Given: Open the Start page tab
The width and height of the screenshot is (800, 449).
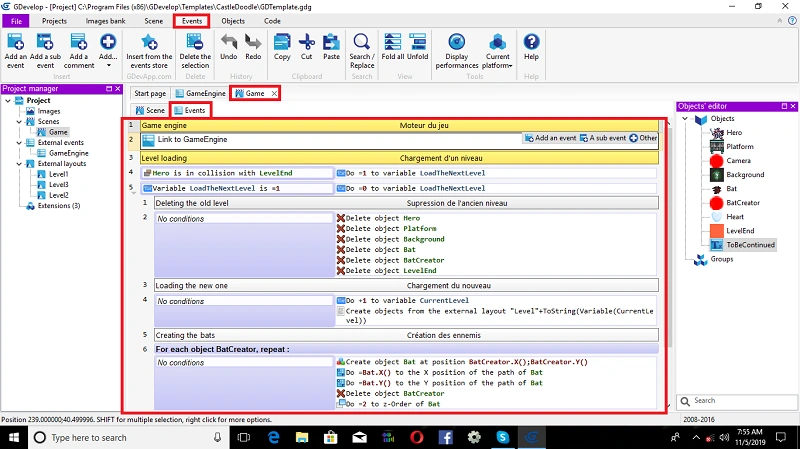Looking at the screenshot, I should [x=150, y=93].
